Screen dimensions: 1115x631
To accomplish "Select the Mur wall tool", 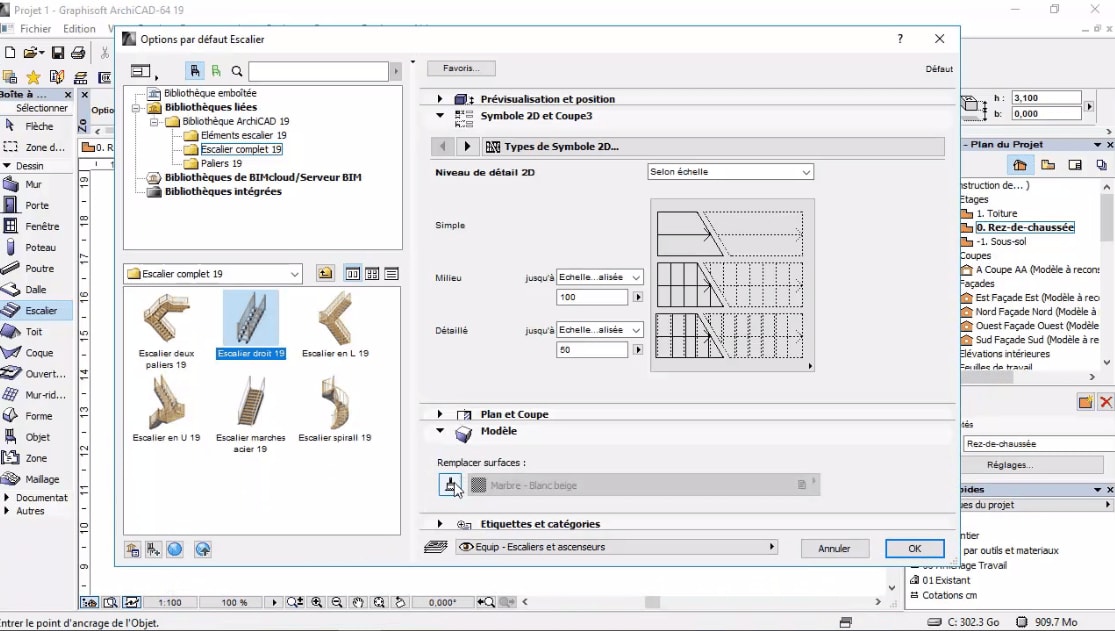I will 33,184.
